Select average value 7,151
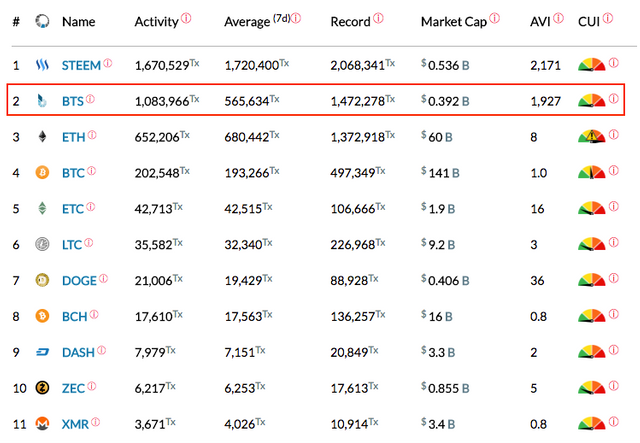 pos(240,352)
